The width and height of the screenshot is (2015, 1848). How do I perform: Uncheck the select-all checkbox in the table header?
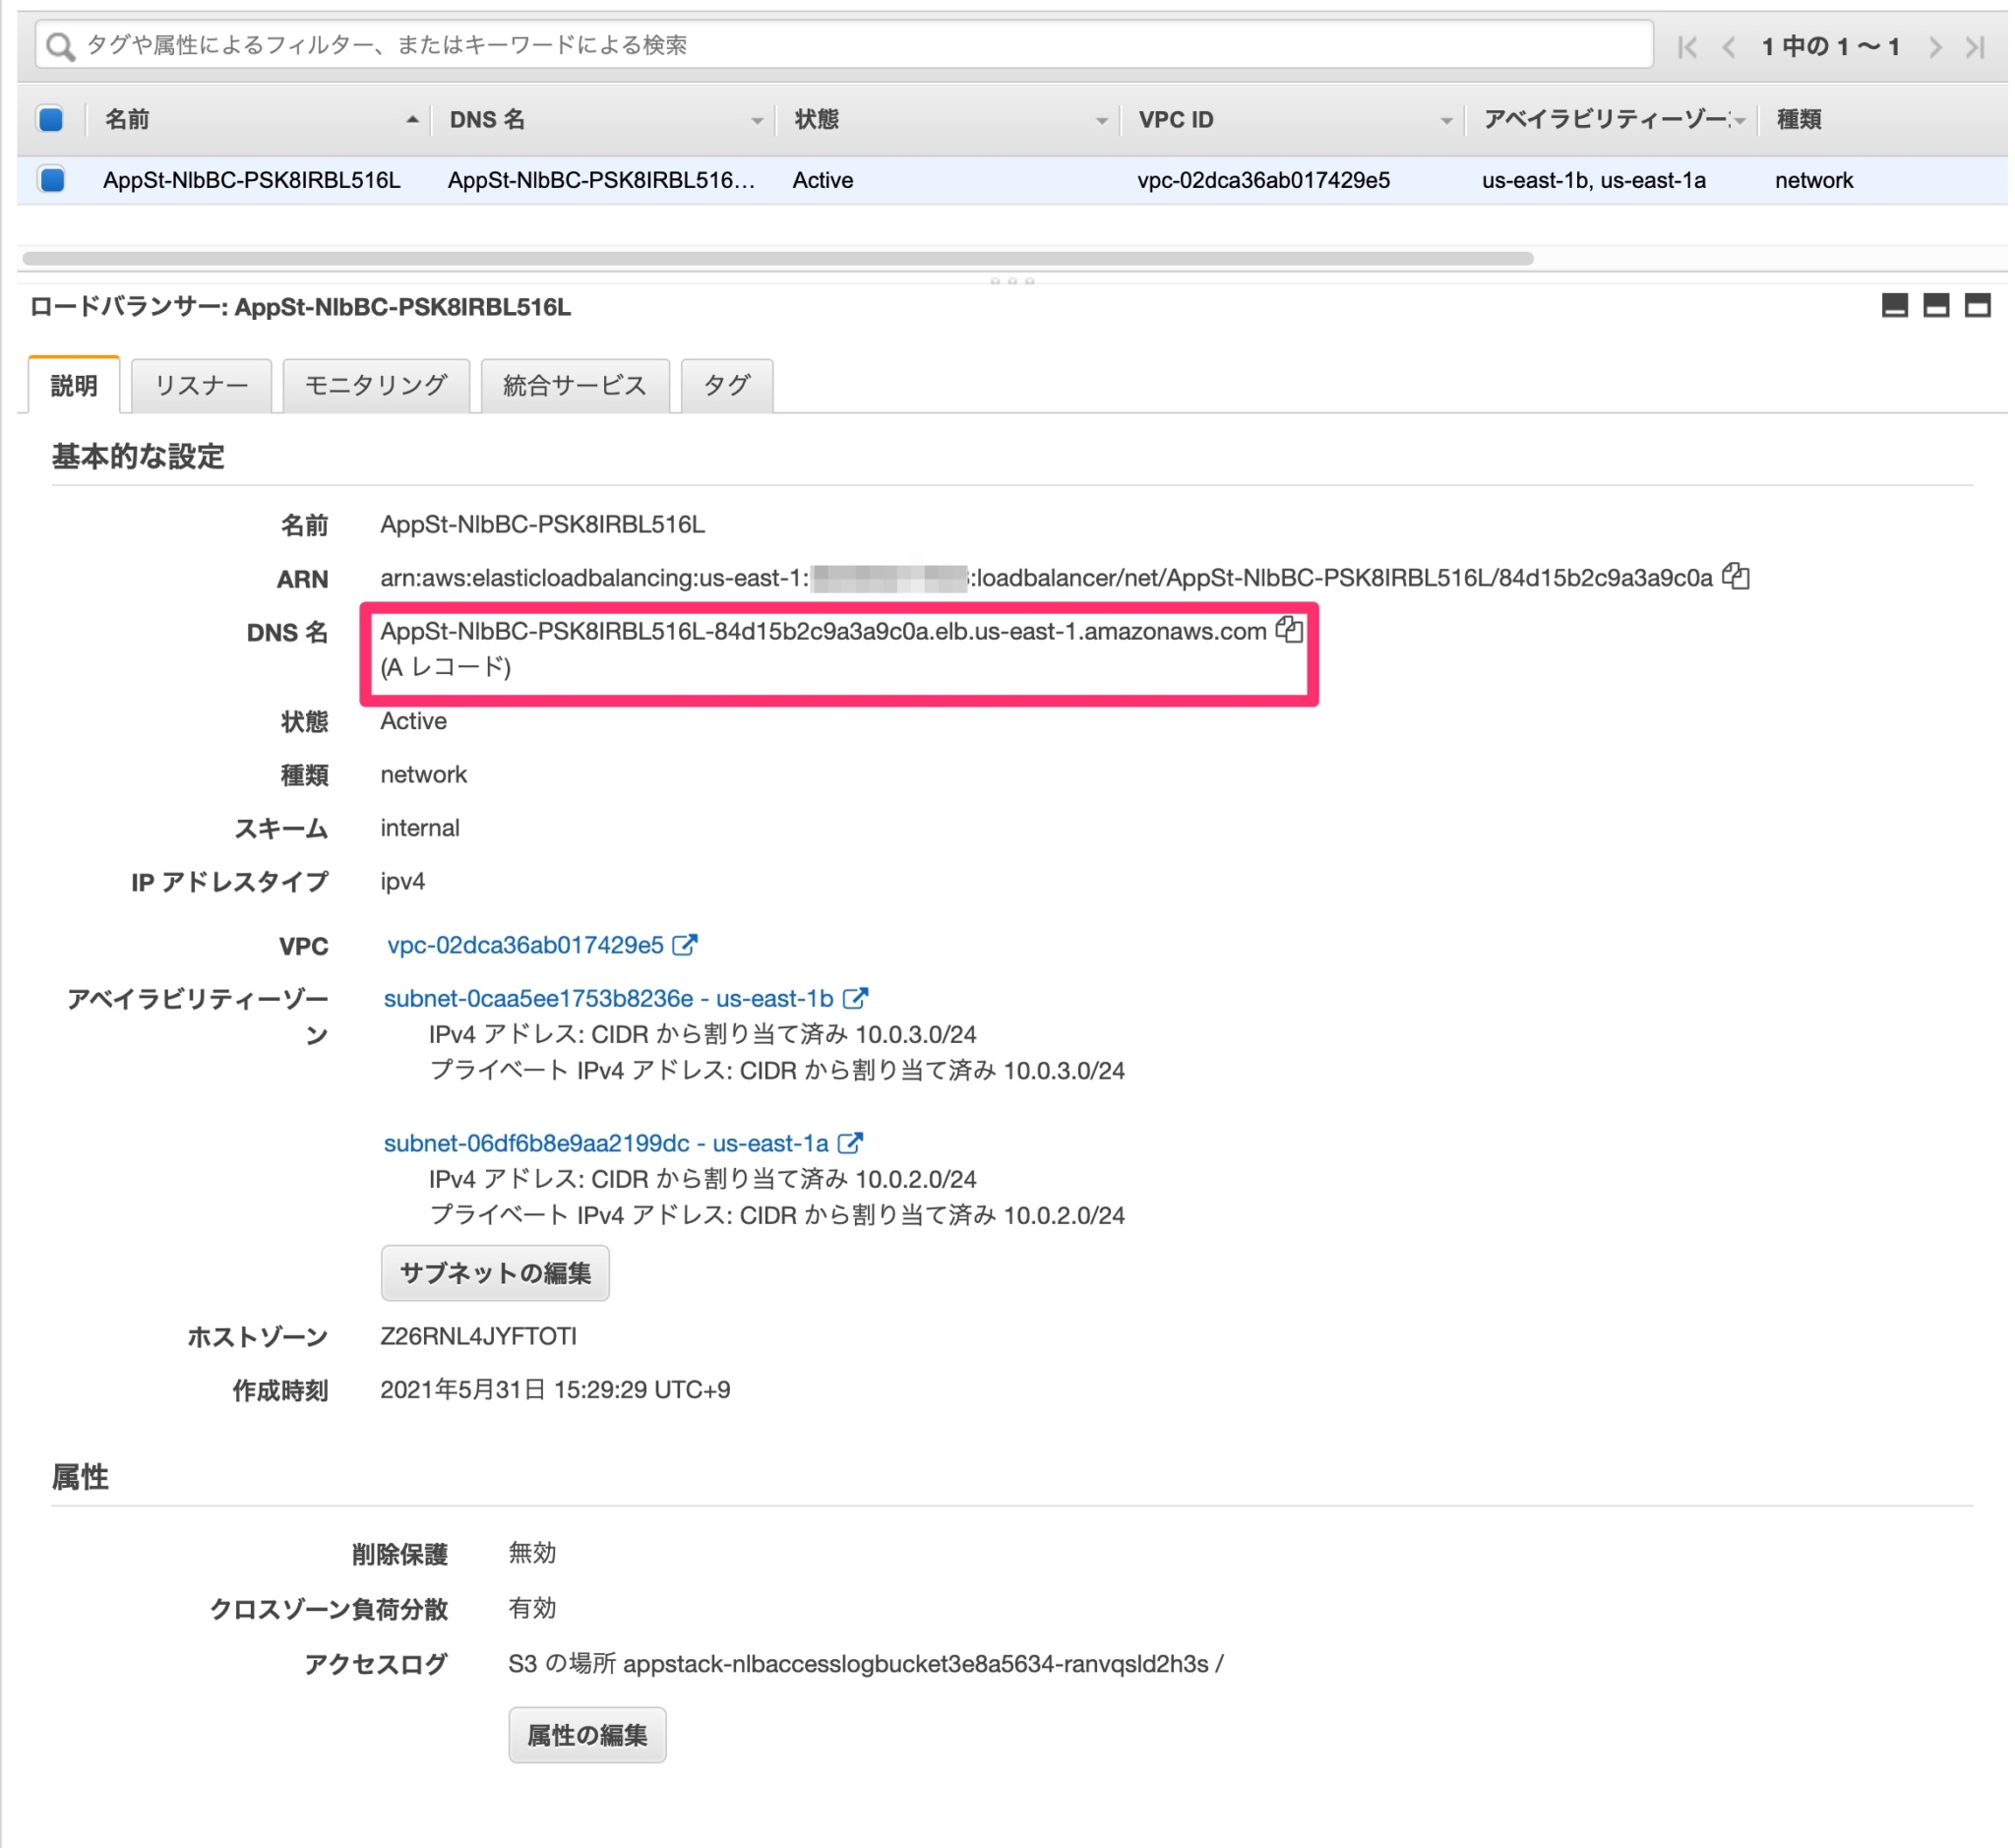point(50,118)
